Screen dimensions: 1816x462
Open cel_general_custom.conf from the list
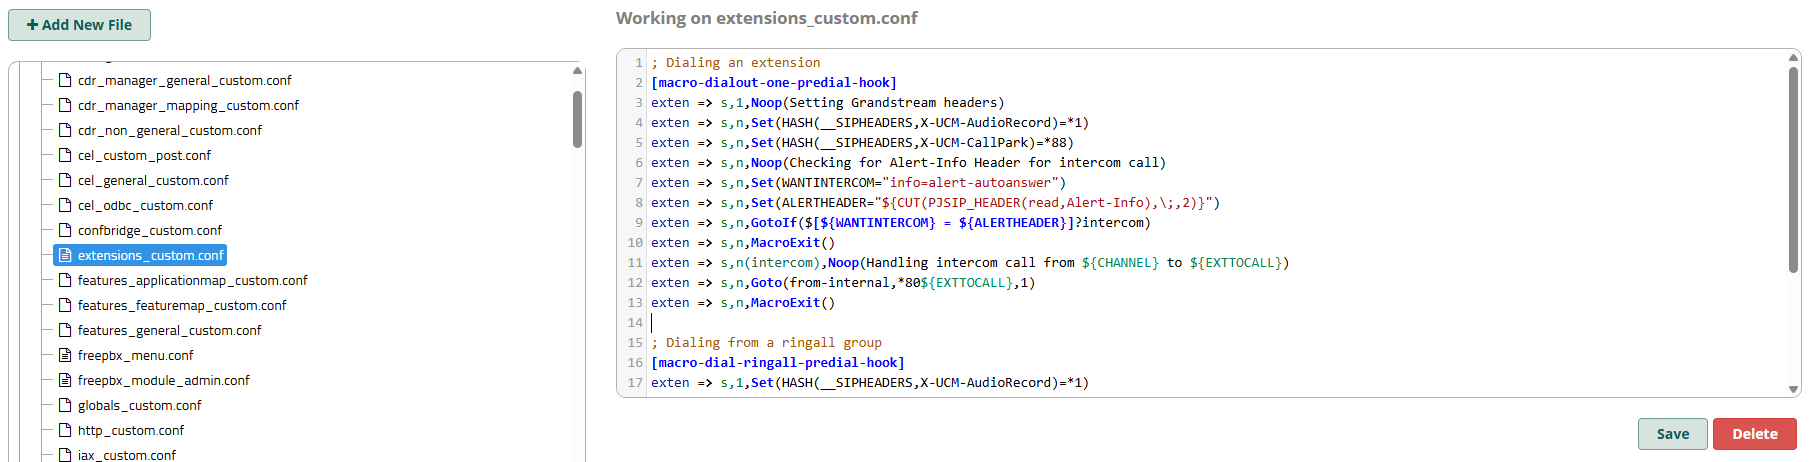point(153,180)
